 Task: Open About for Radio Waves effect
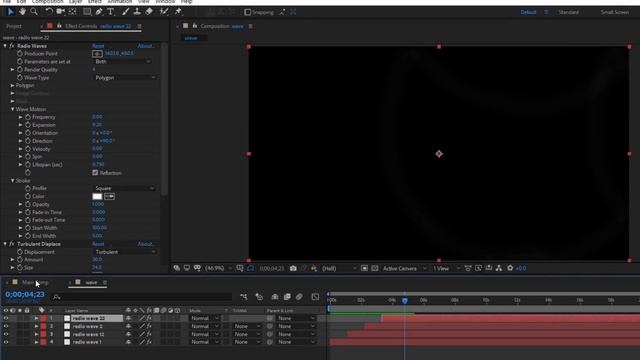[x=146, y=46]
